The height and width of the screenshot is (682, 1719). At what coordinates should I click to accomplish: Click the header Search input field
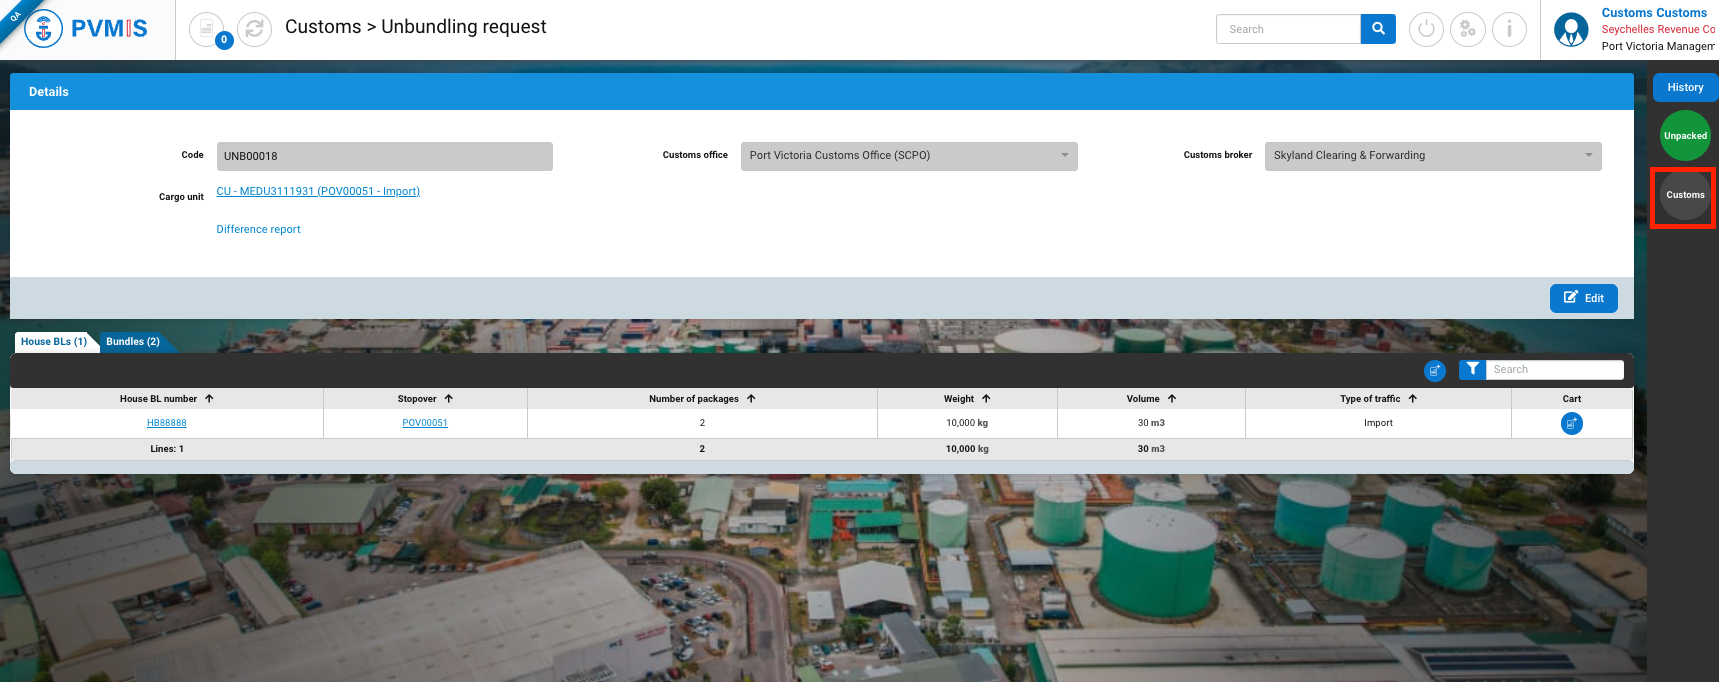pyautogui.click(x=1287, y=29)
